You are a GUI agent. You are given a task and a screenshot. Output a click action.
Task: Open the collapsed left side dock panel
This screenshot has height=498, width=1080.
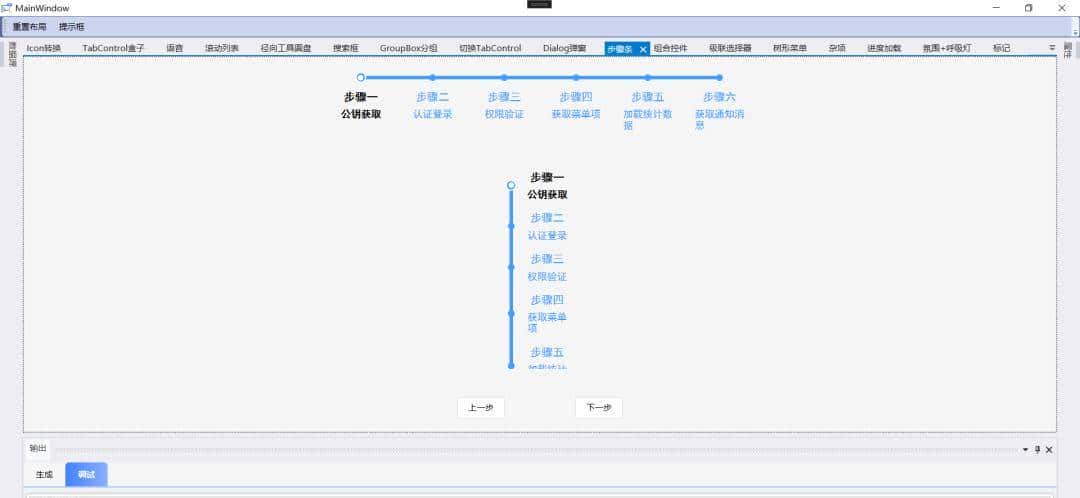(12, 53)
